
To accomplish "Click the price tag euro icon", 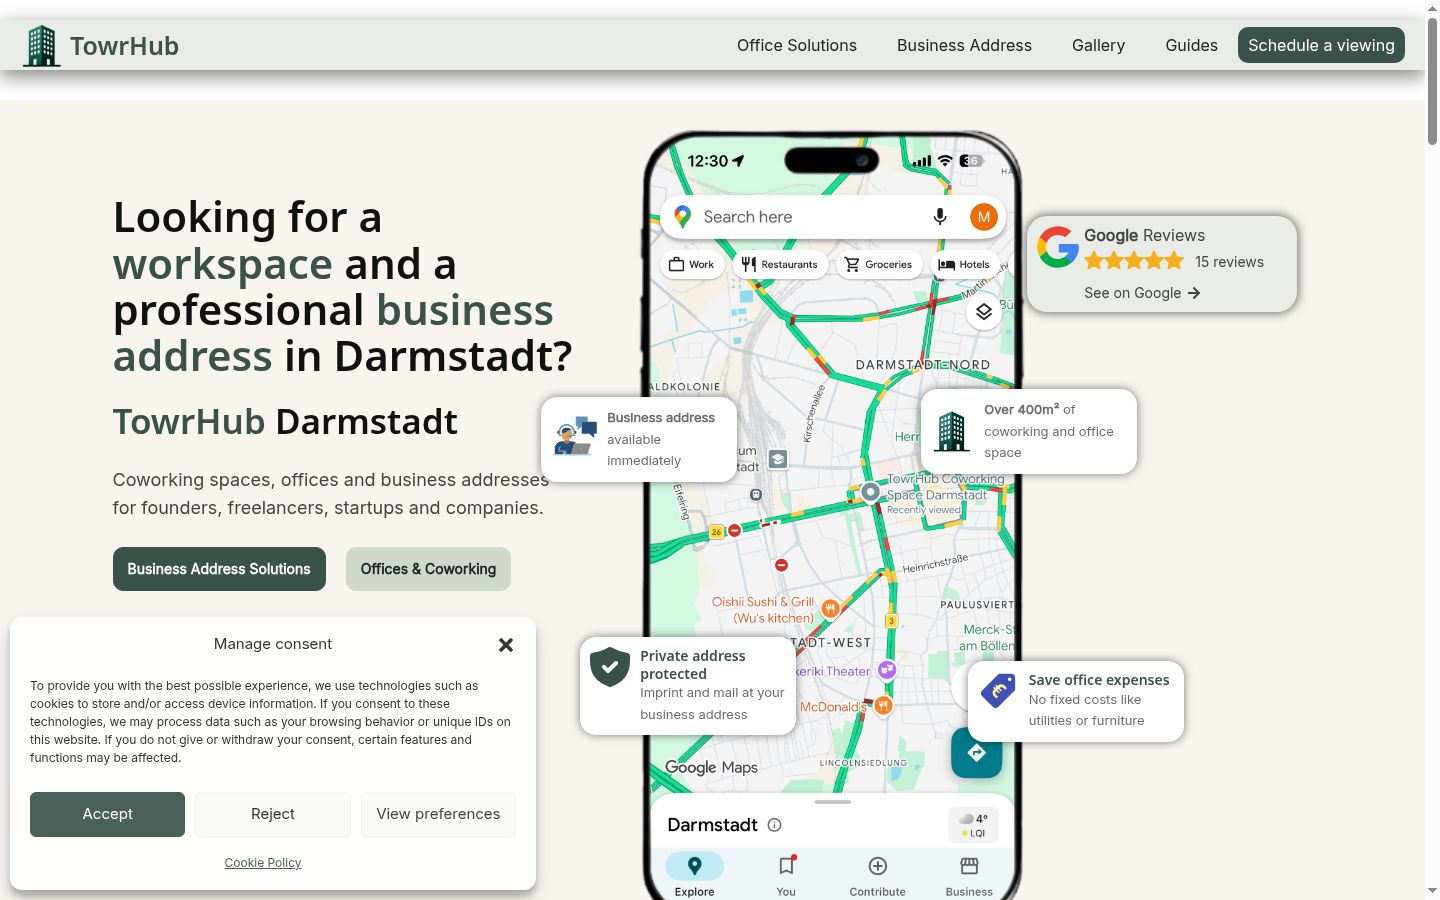I will 998,690.
